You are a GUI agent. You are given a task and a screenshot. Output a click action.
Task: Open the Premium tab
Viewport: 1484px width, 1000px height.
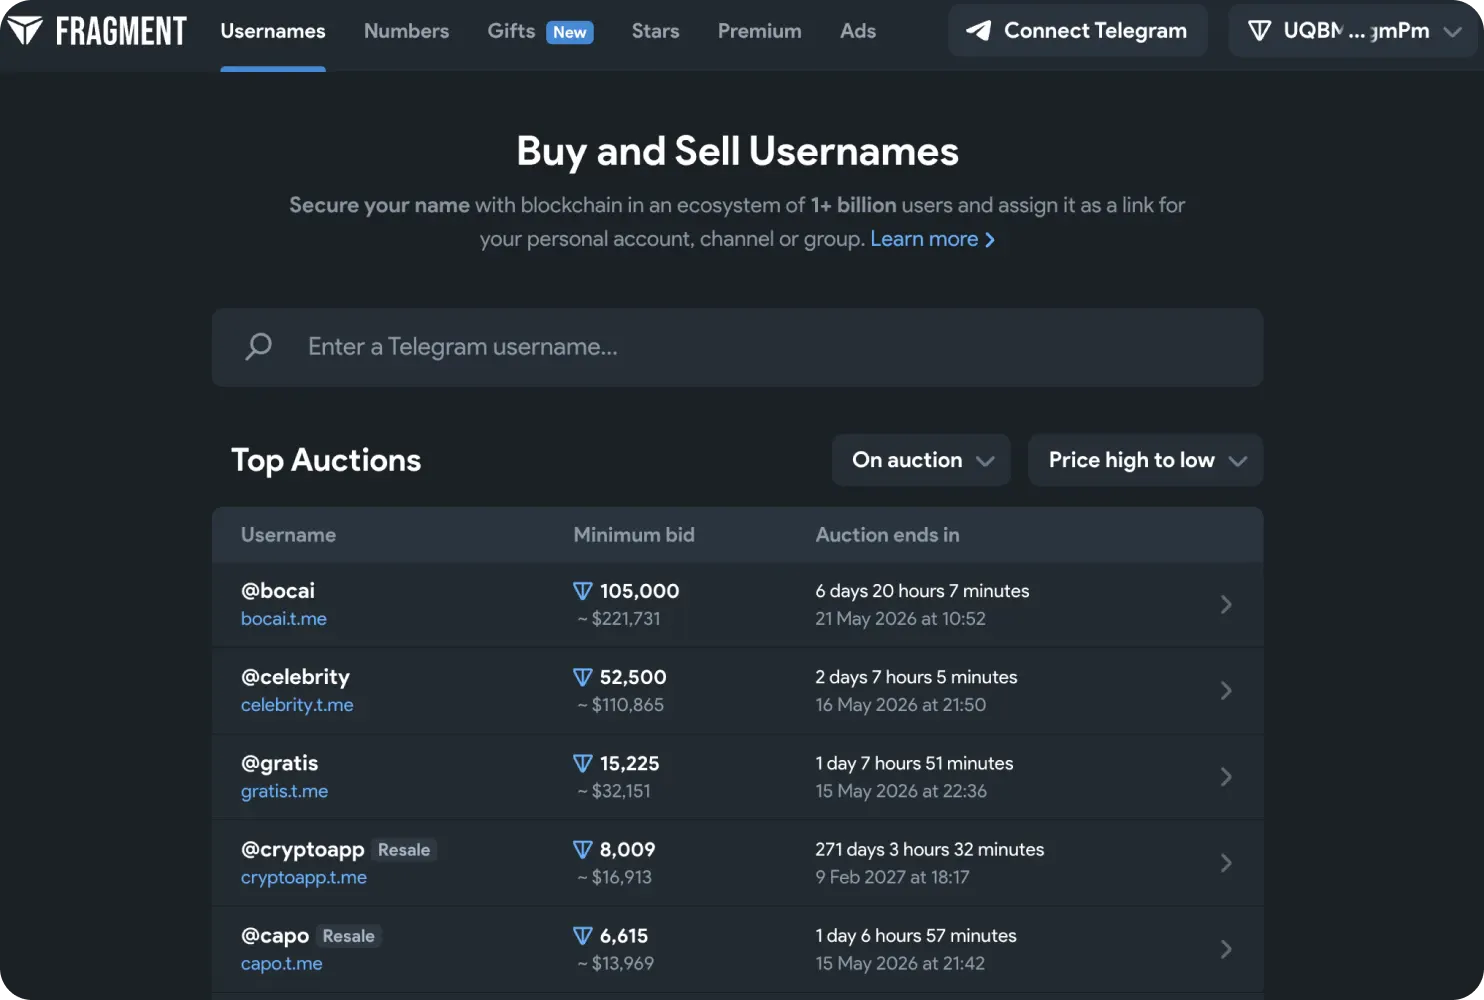(760, 31)
